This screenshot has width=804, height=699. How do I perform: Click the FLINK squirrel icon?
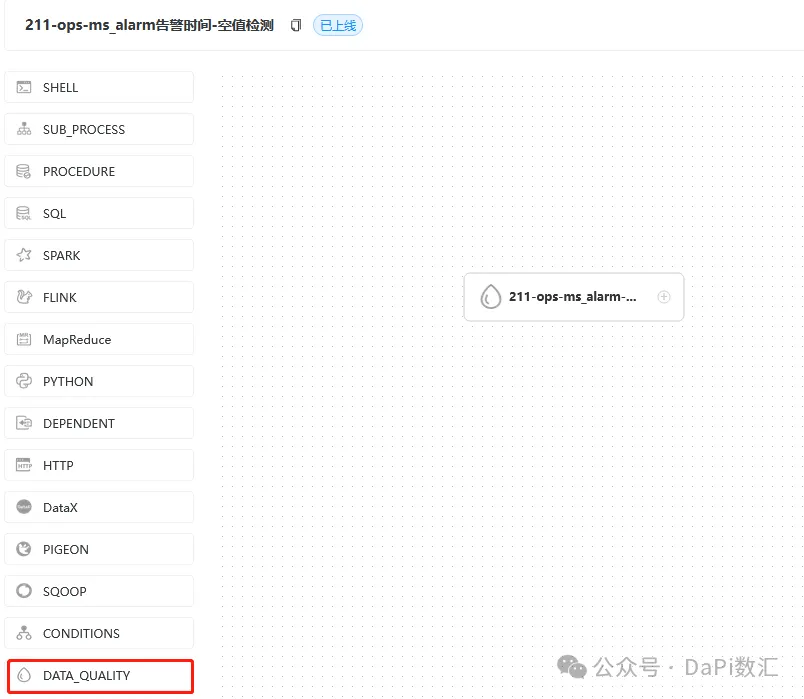[24, 297]
